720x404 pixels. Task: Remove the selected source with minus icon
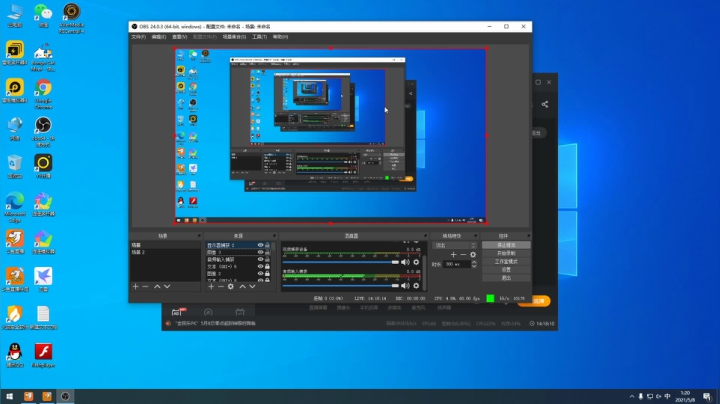click(x=221, y=286)
